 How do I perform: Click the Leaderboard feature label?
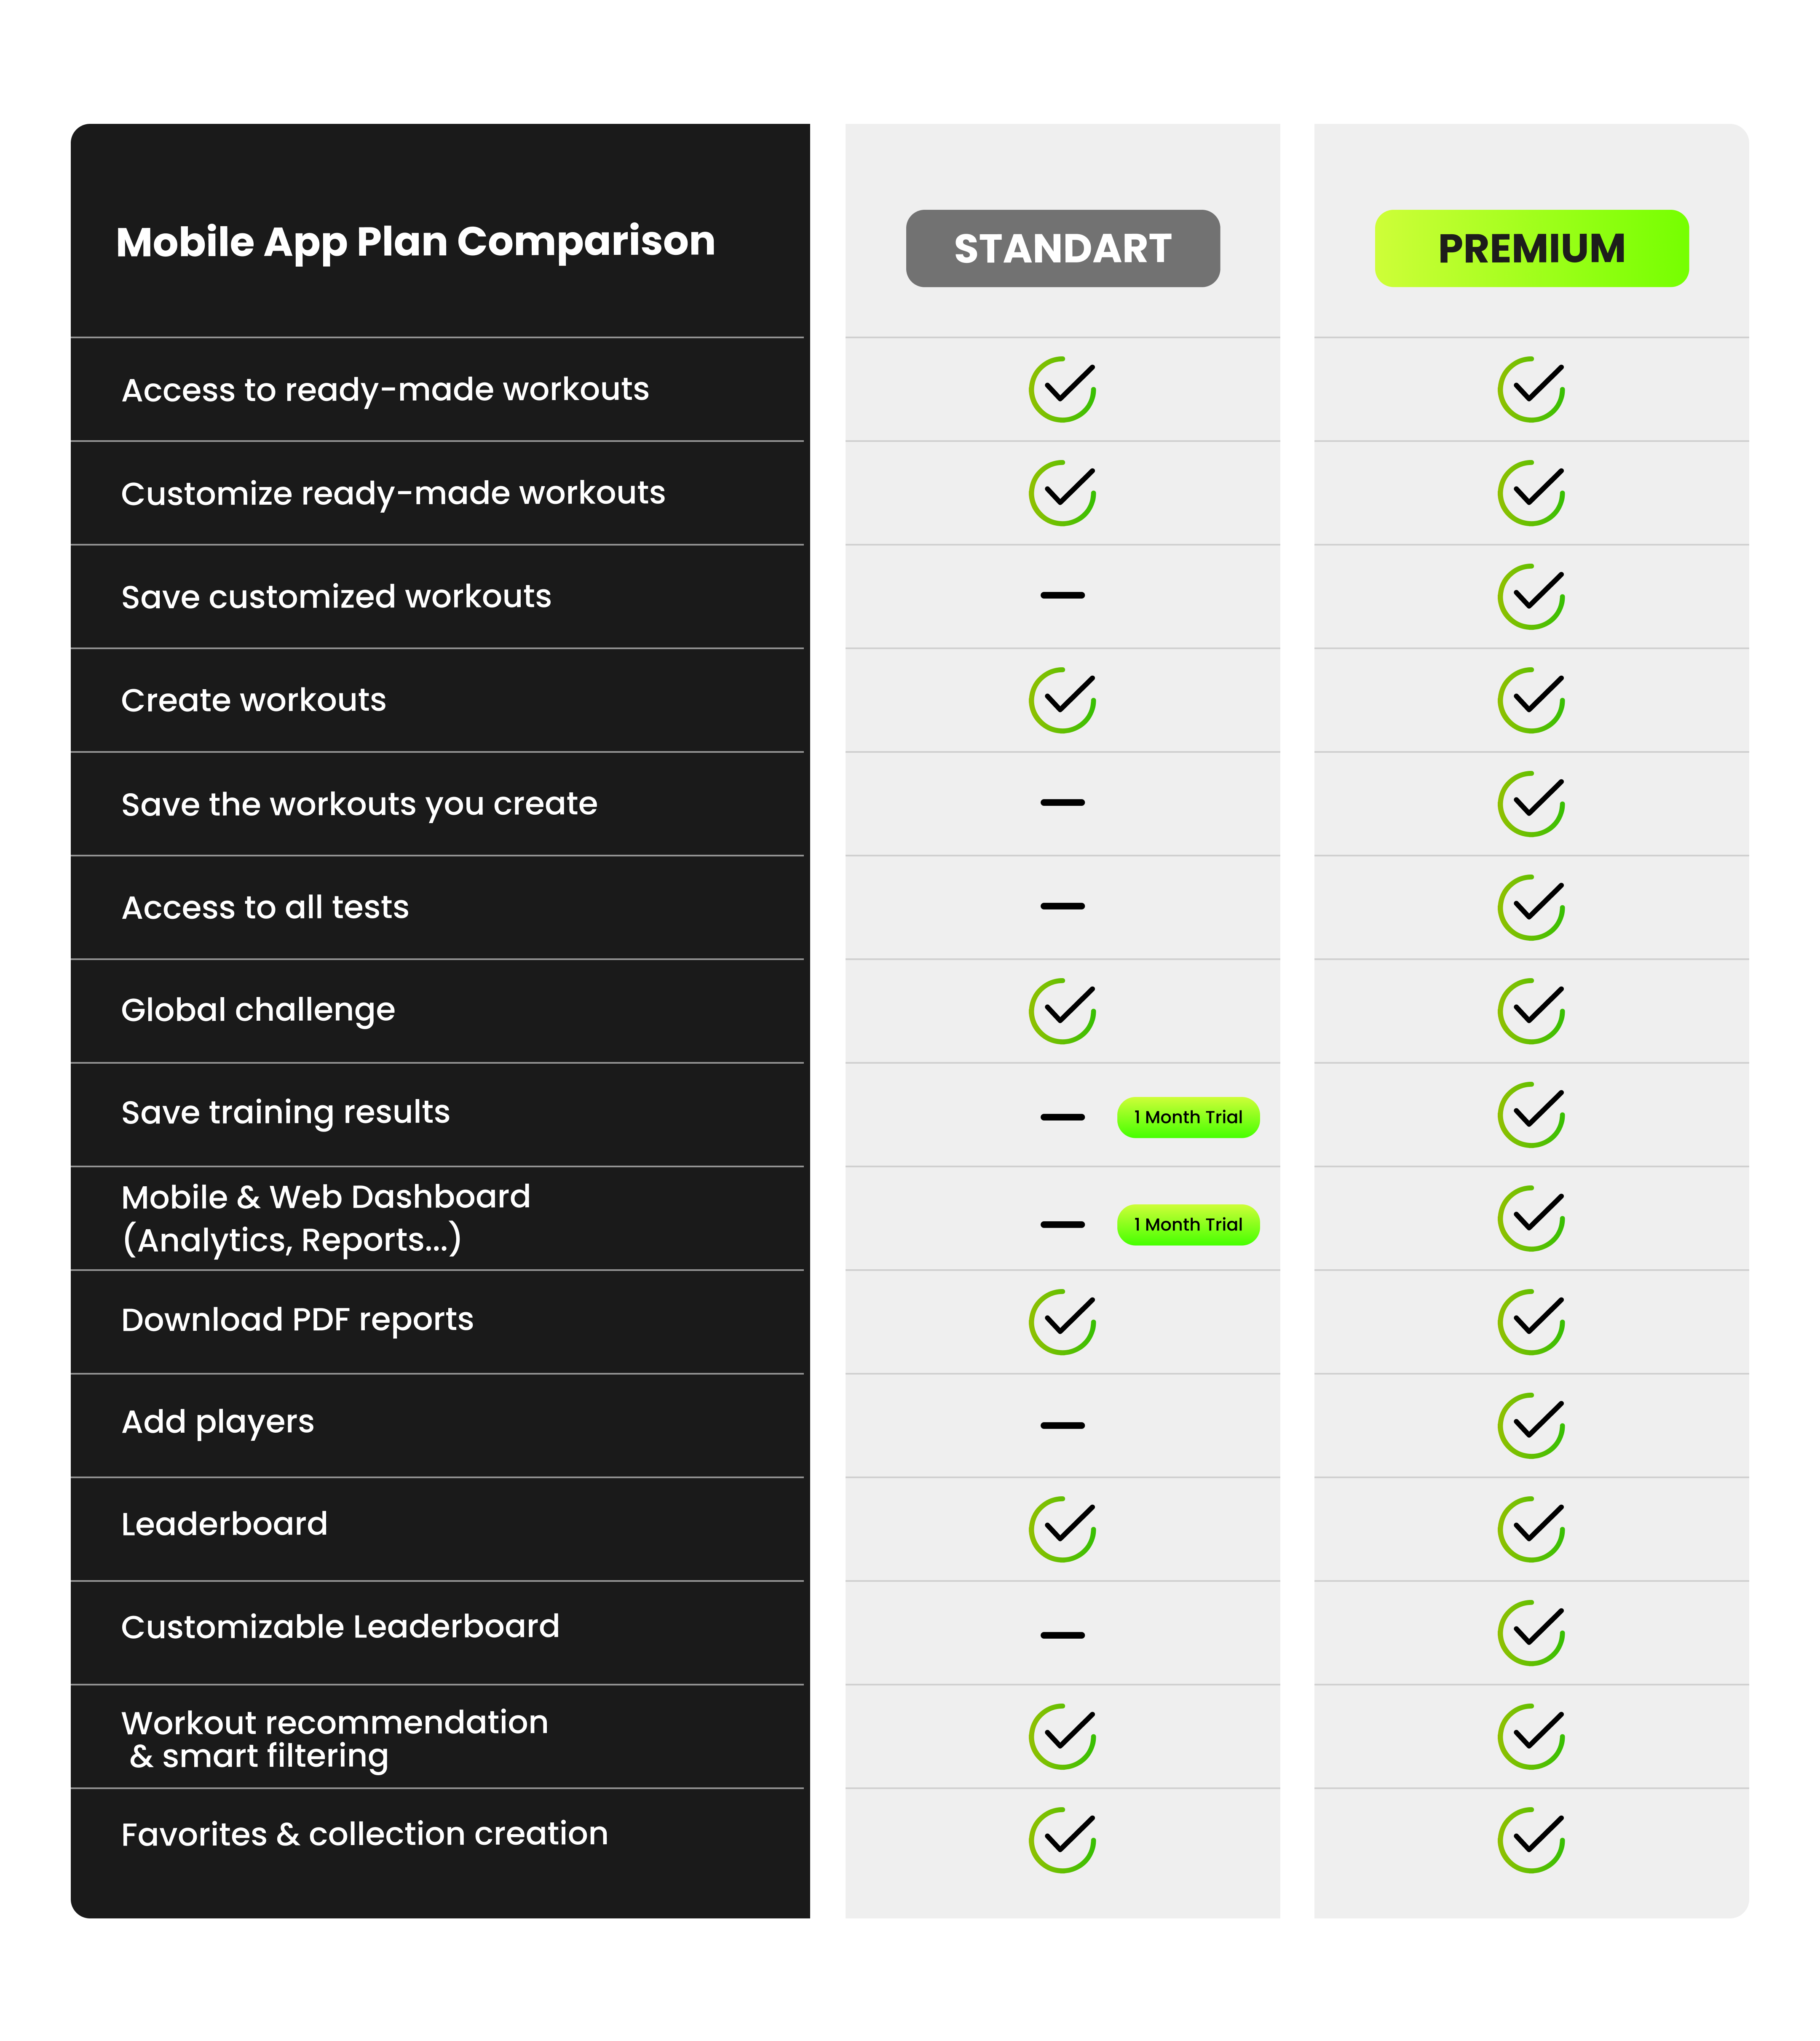(x=224, y=1524)
